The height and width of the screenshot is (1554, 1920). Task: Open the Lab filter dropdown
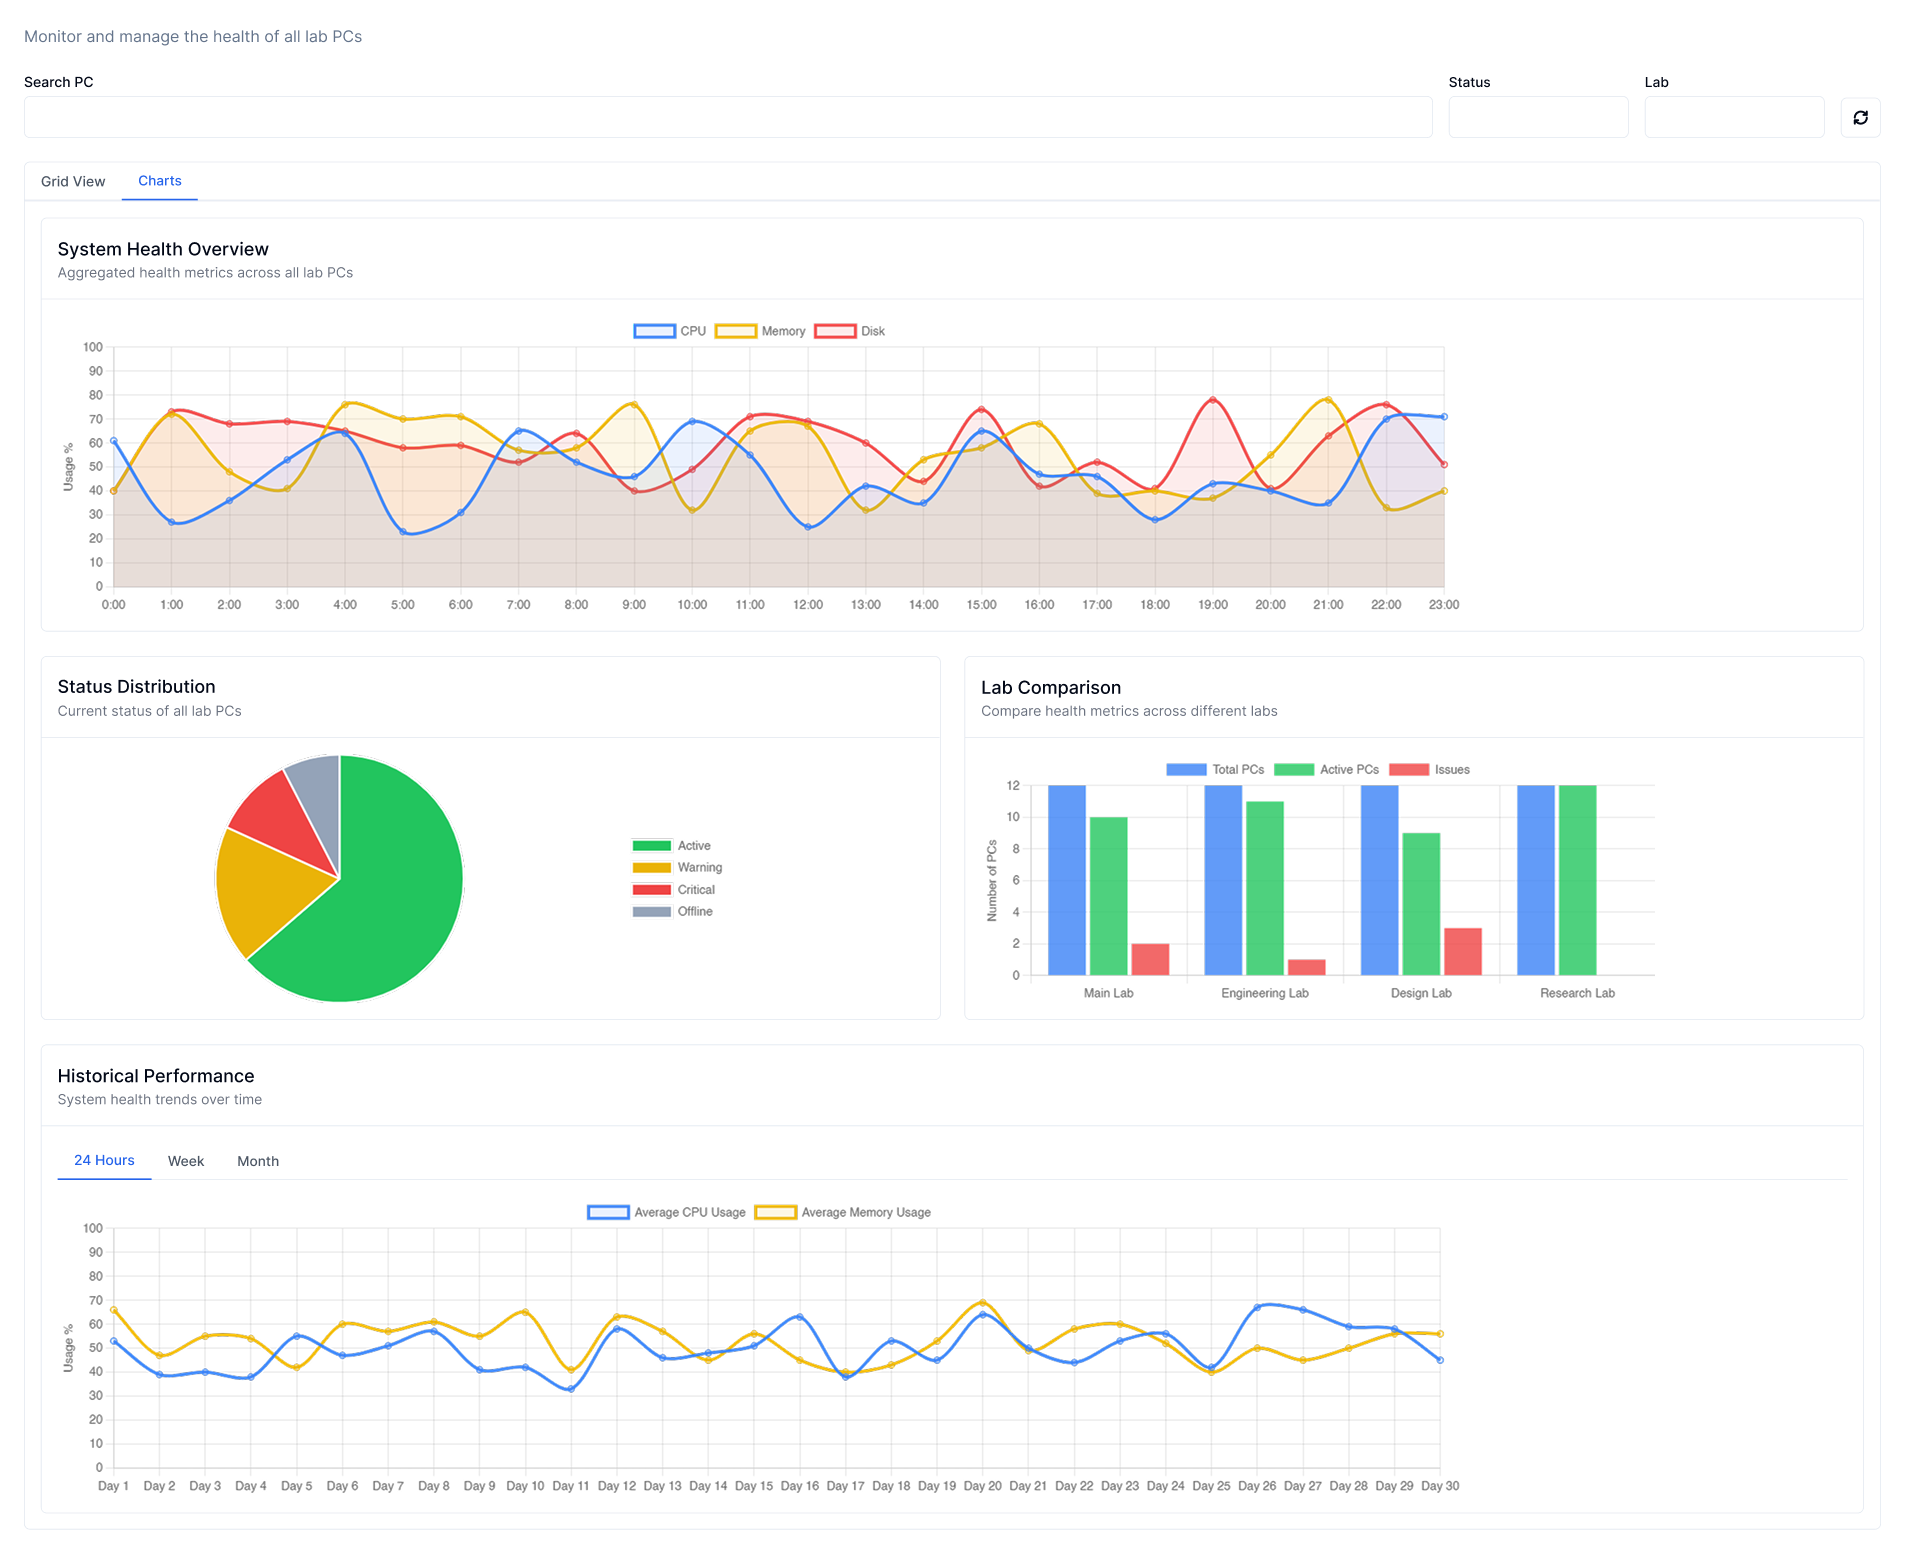tap(1734, 118)
